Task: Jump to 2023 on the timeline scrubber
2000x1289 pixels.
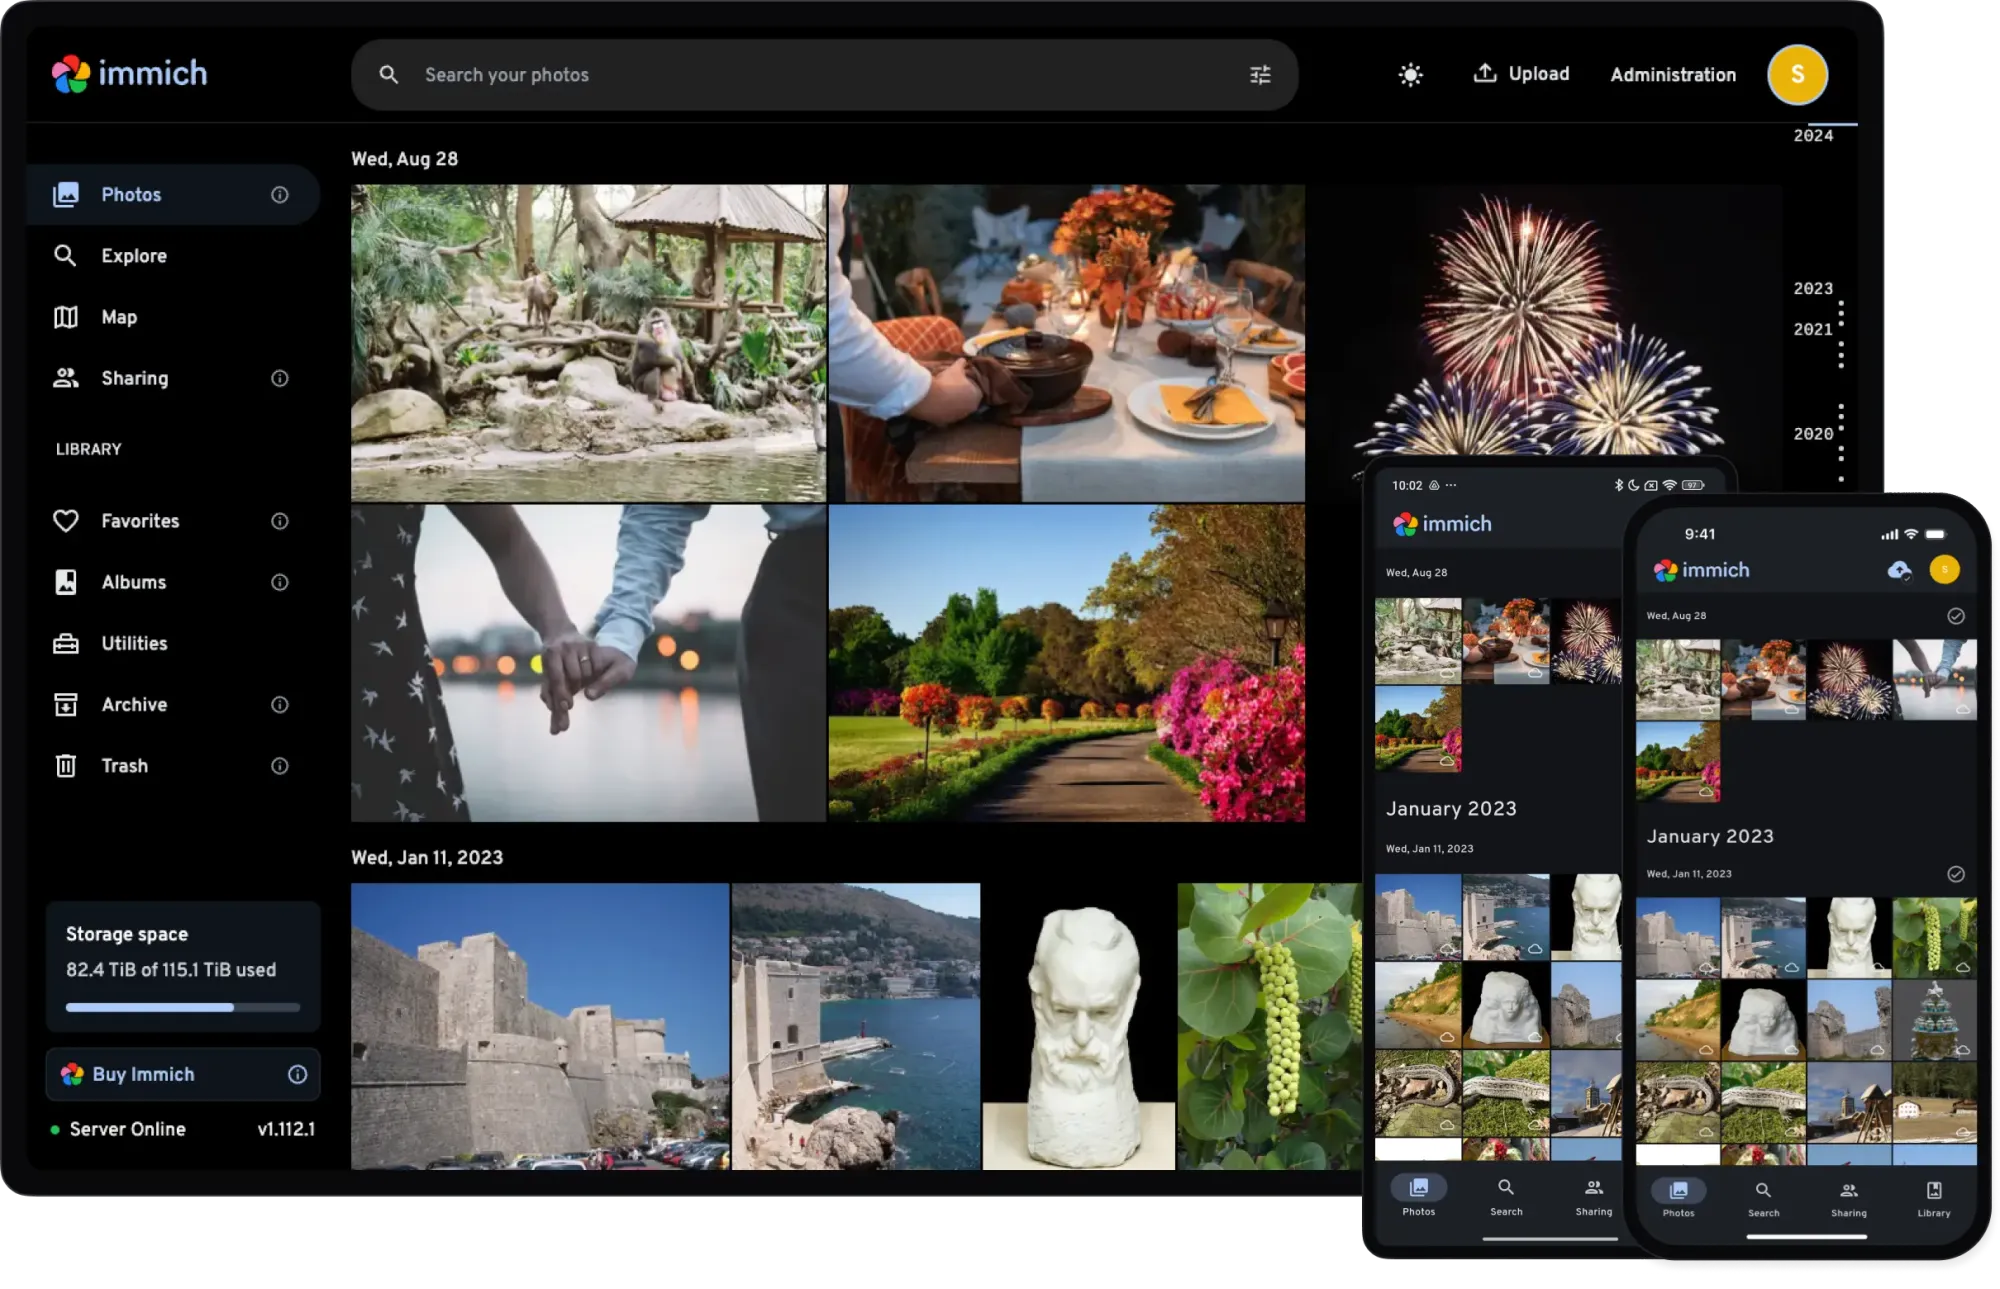Action: point(1812,288)
